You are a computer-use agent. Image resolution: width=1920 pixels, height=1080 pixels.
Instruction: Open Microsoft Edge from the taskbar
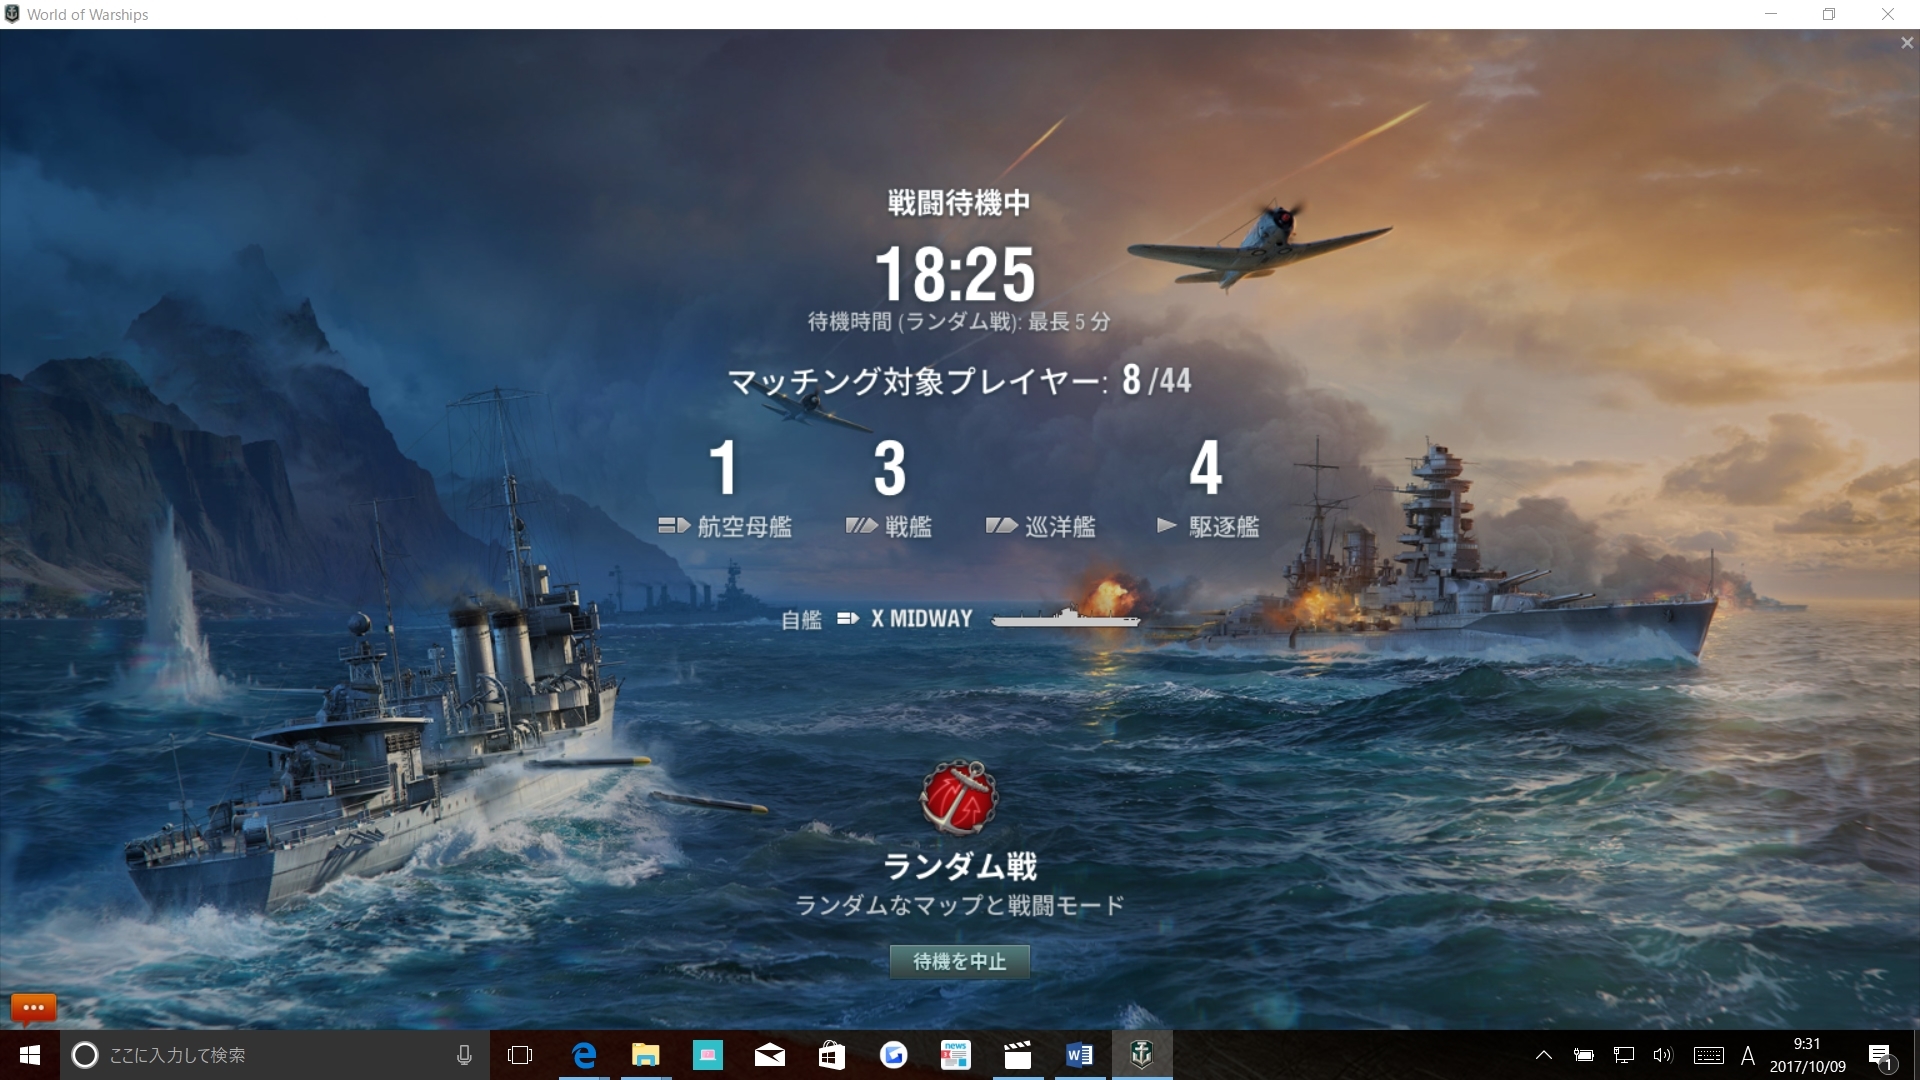(583, 1055)
